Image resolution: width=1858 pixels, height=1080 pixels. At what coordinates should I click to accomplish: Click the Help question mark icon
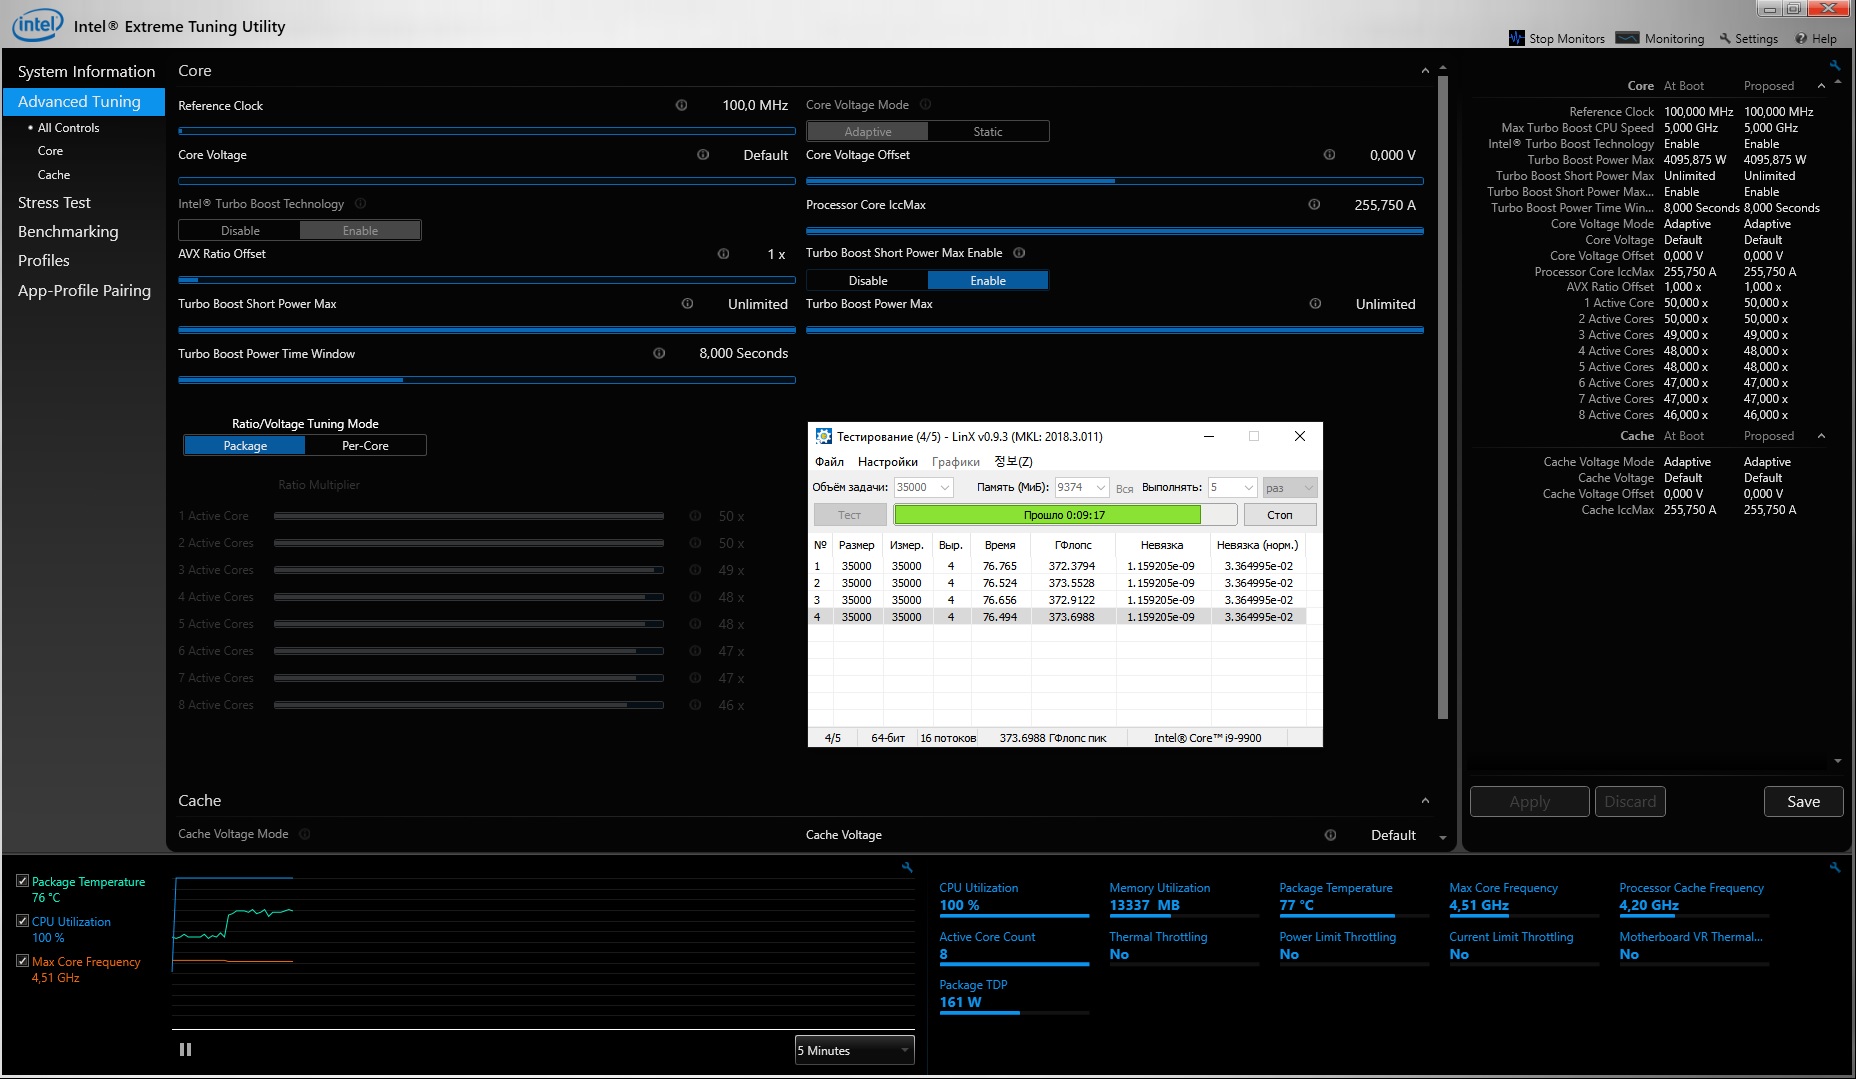click(1801, 39)
